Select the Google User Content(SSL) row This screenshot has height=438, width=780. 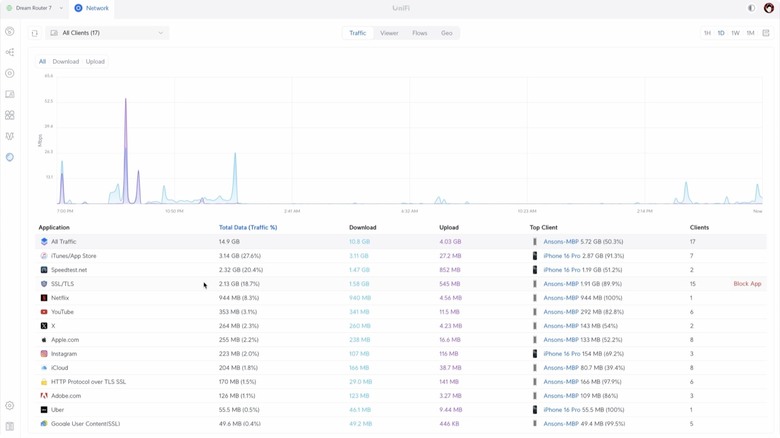400,424
